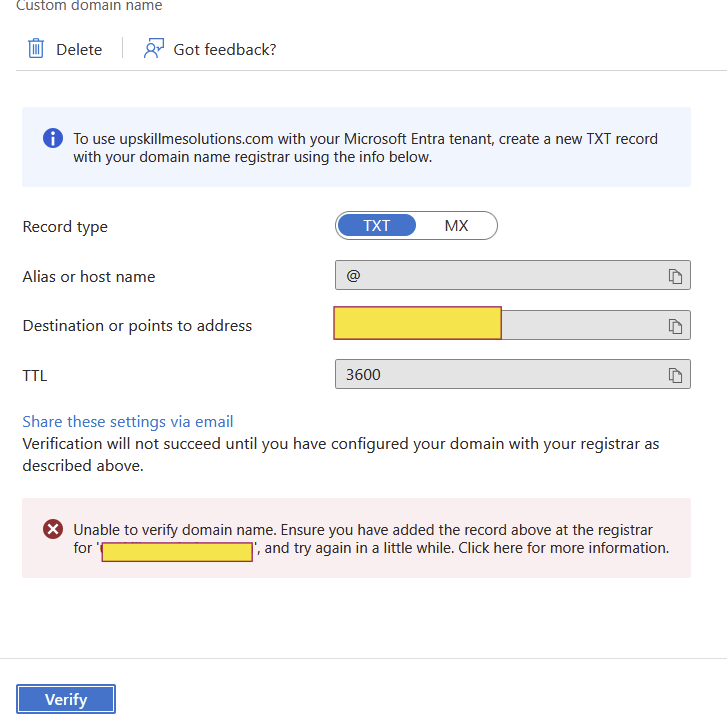Open the Got feedback? label
The image size is (727, 728).
(x=225, y=50)
